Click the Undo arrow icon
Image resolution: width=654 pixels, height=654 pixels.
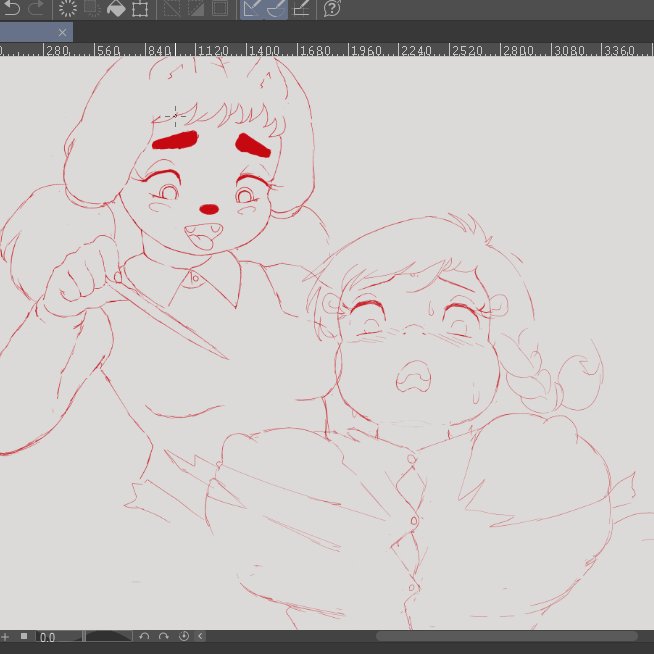coord(12,9)
